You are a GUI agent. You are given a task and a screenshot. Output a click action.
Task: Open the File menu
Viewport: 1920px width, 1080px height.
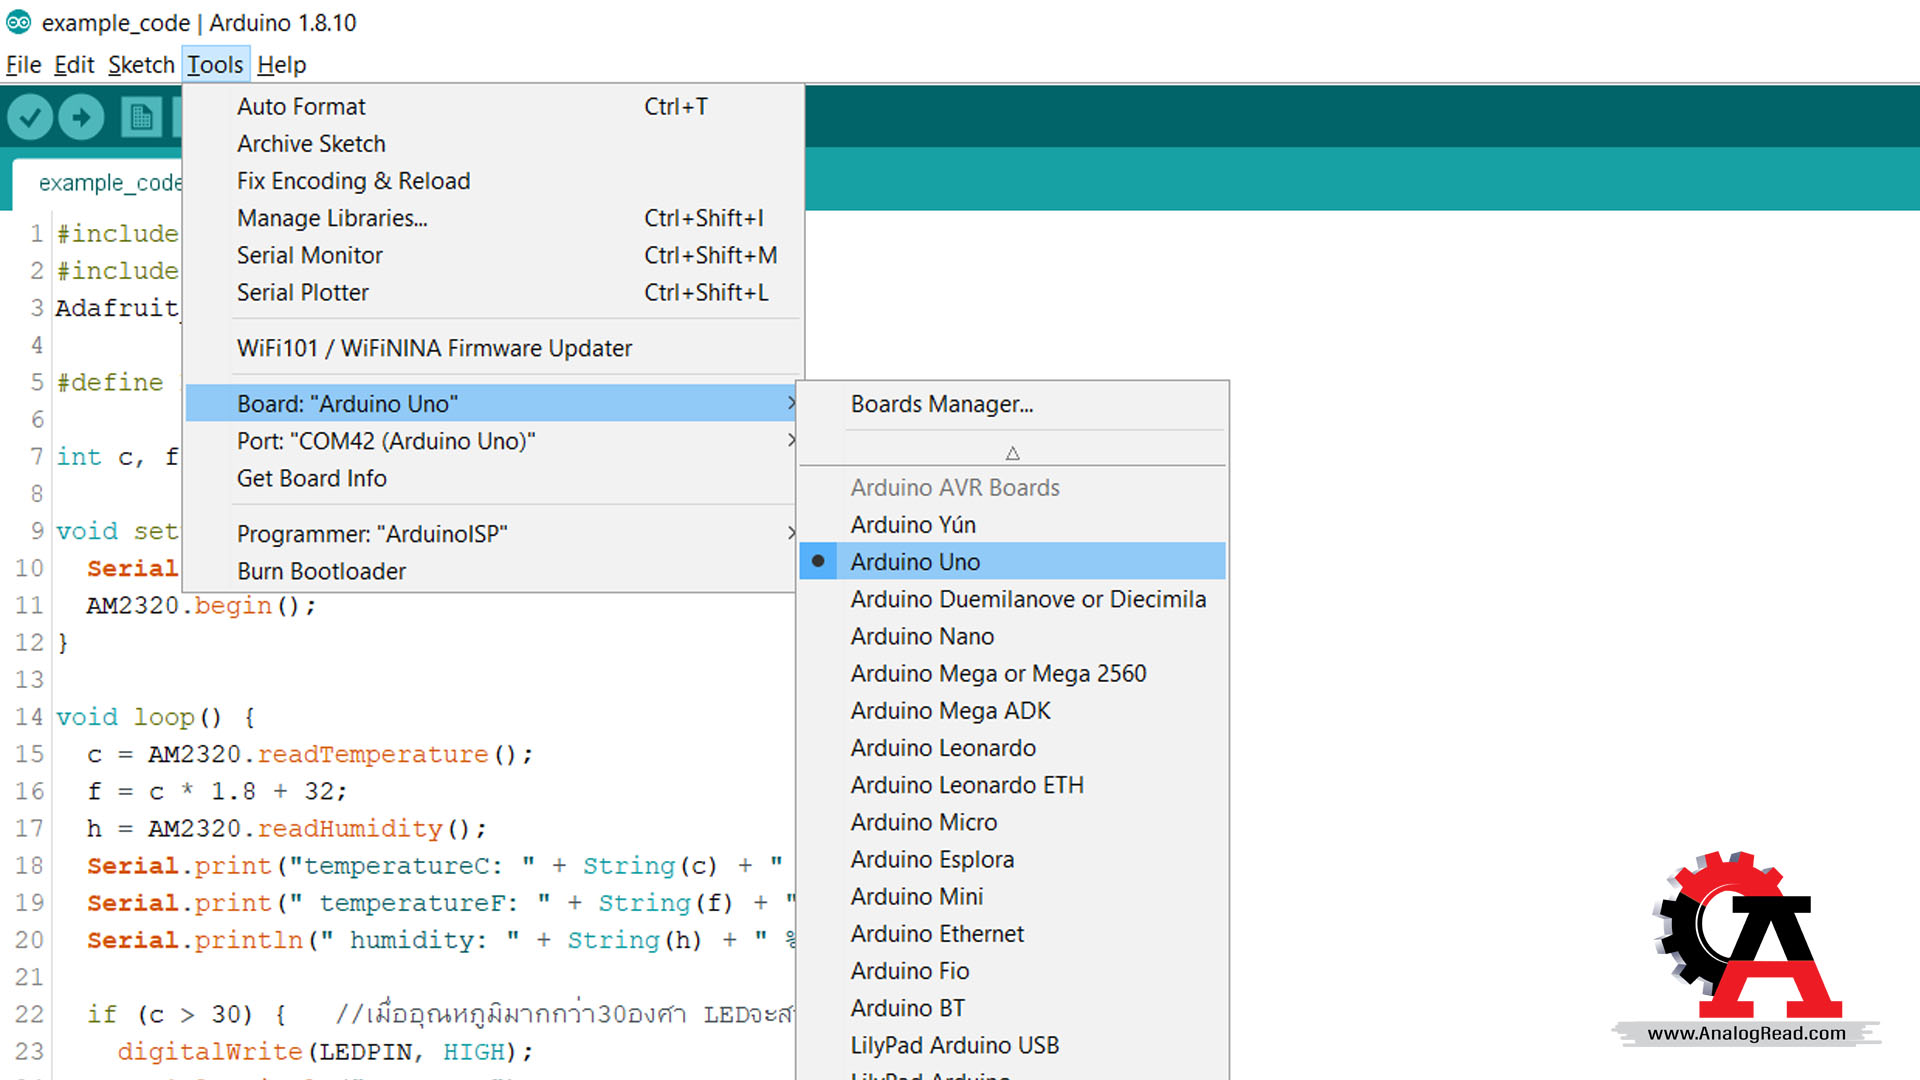23,65
